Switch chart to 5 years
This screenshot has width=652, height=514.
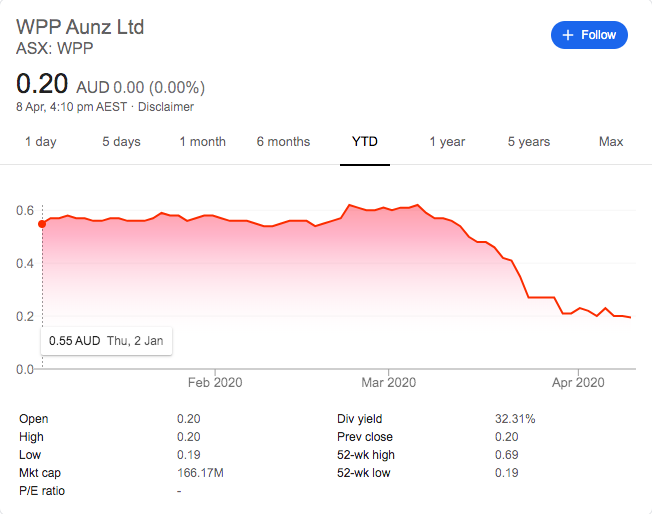pos(528,142)
